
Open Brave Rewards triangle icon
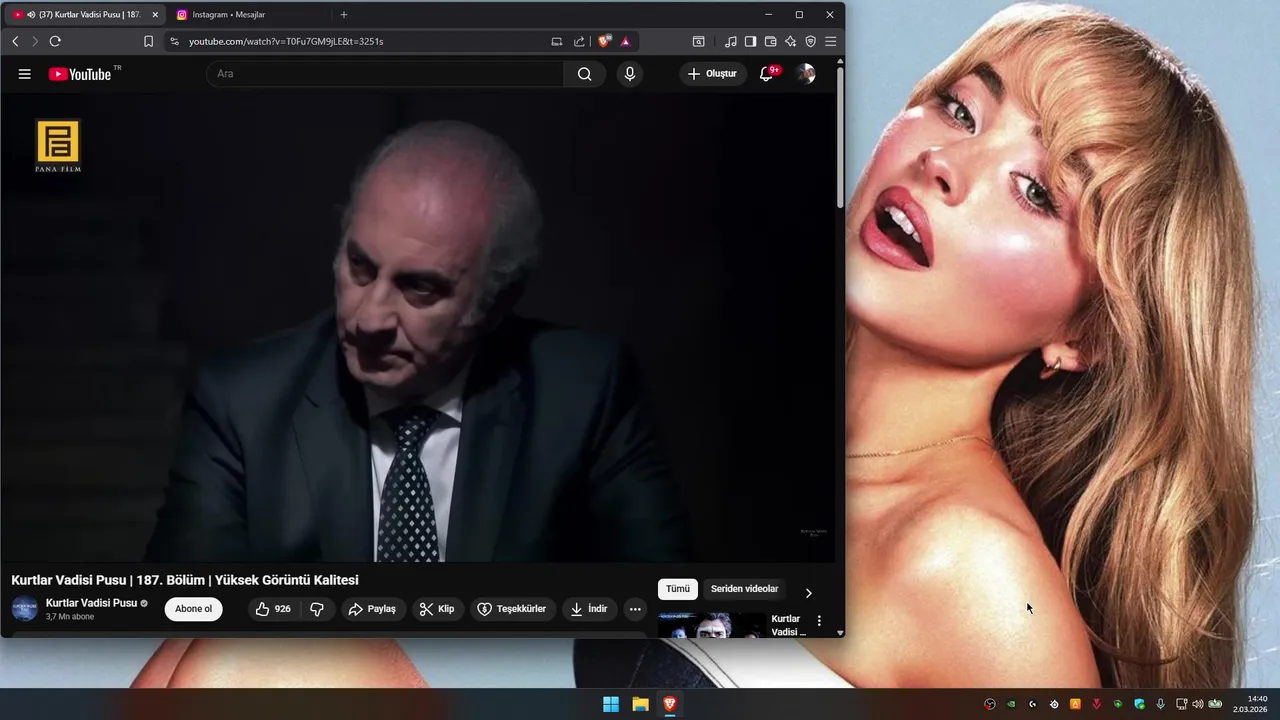[x=625, y=42]
